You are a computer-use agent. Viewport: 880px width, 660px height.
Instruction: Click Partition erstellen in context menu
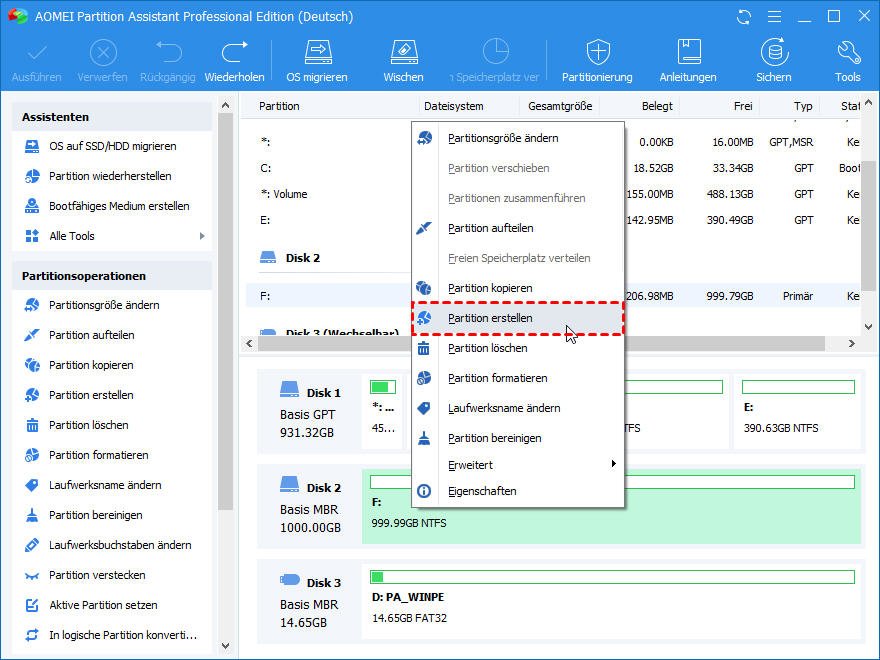518,318
